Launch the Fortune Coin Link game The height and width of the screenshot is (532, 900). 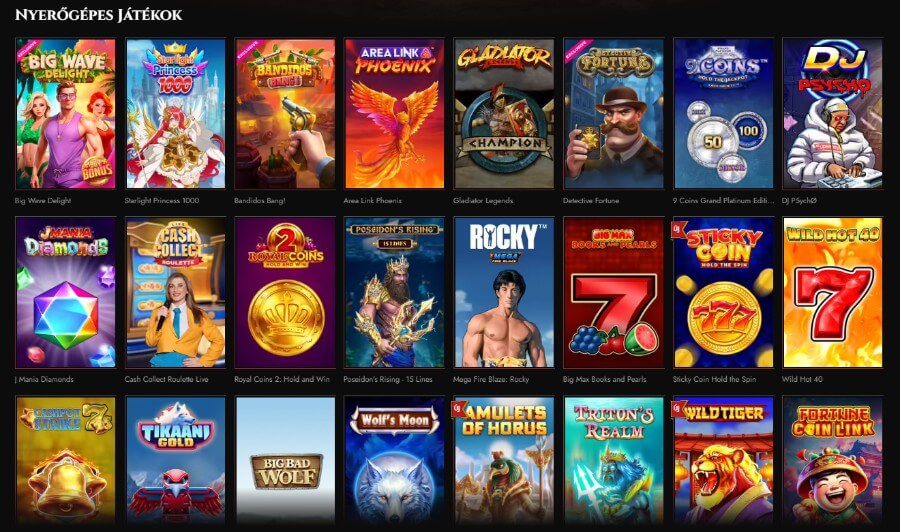click(833, 459)
